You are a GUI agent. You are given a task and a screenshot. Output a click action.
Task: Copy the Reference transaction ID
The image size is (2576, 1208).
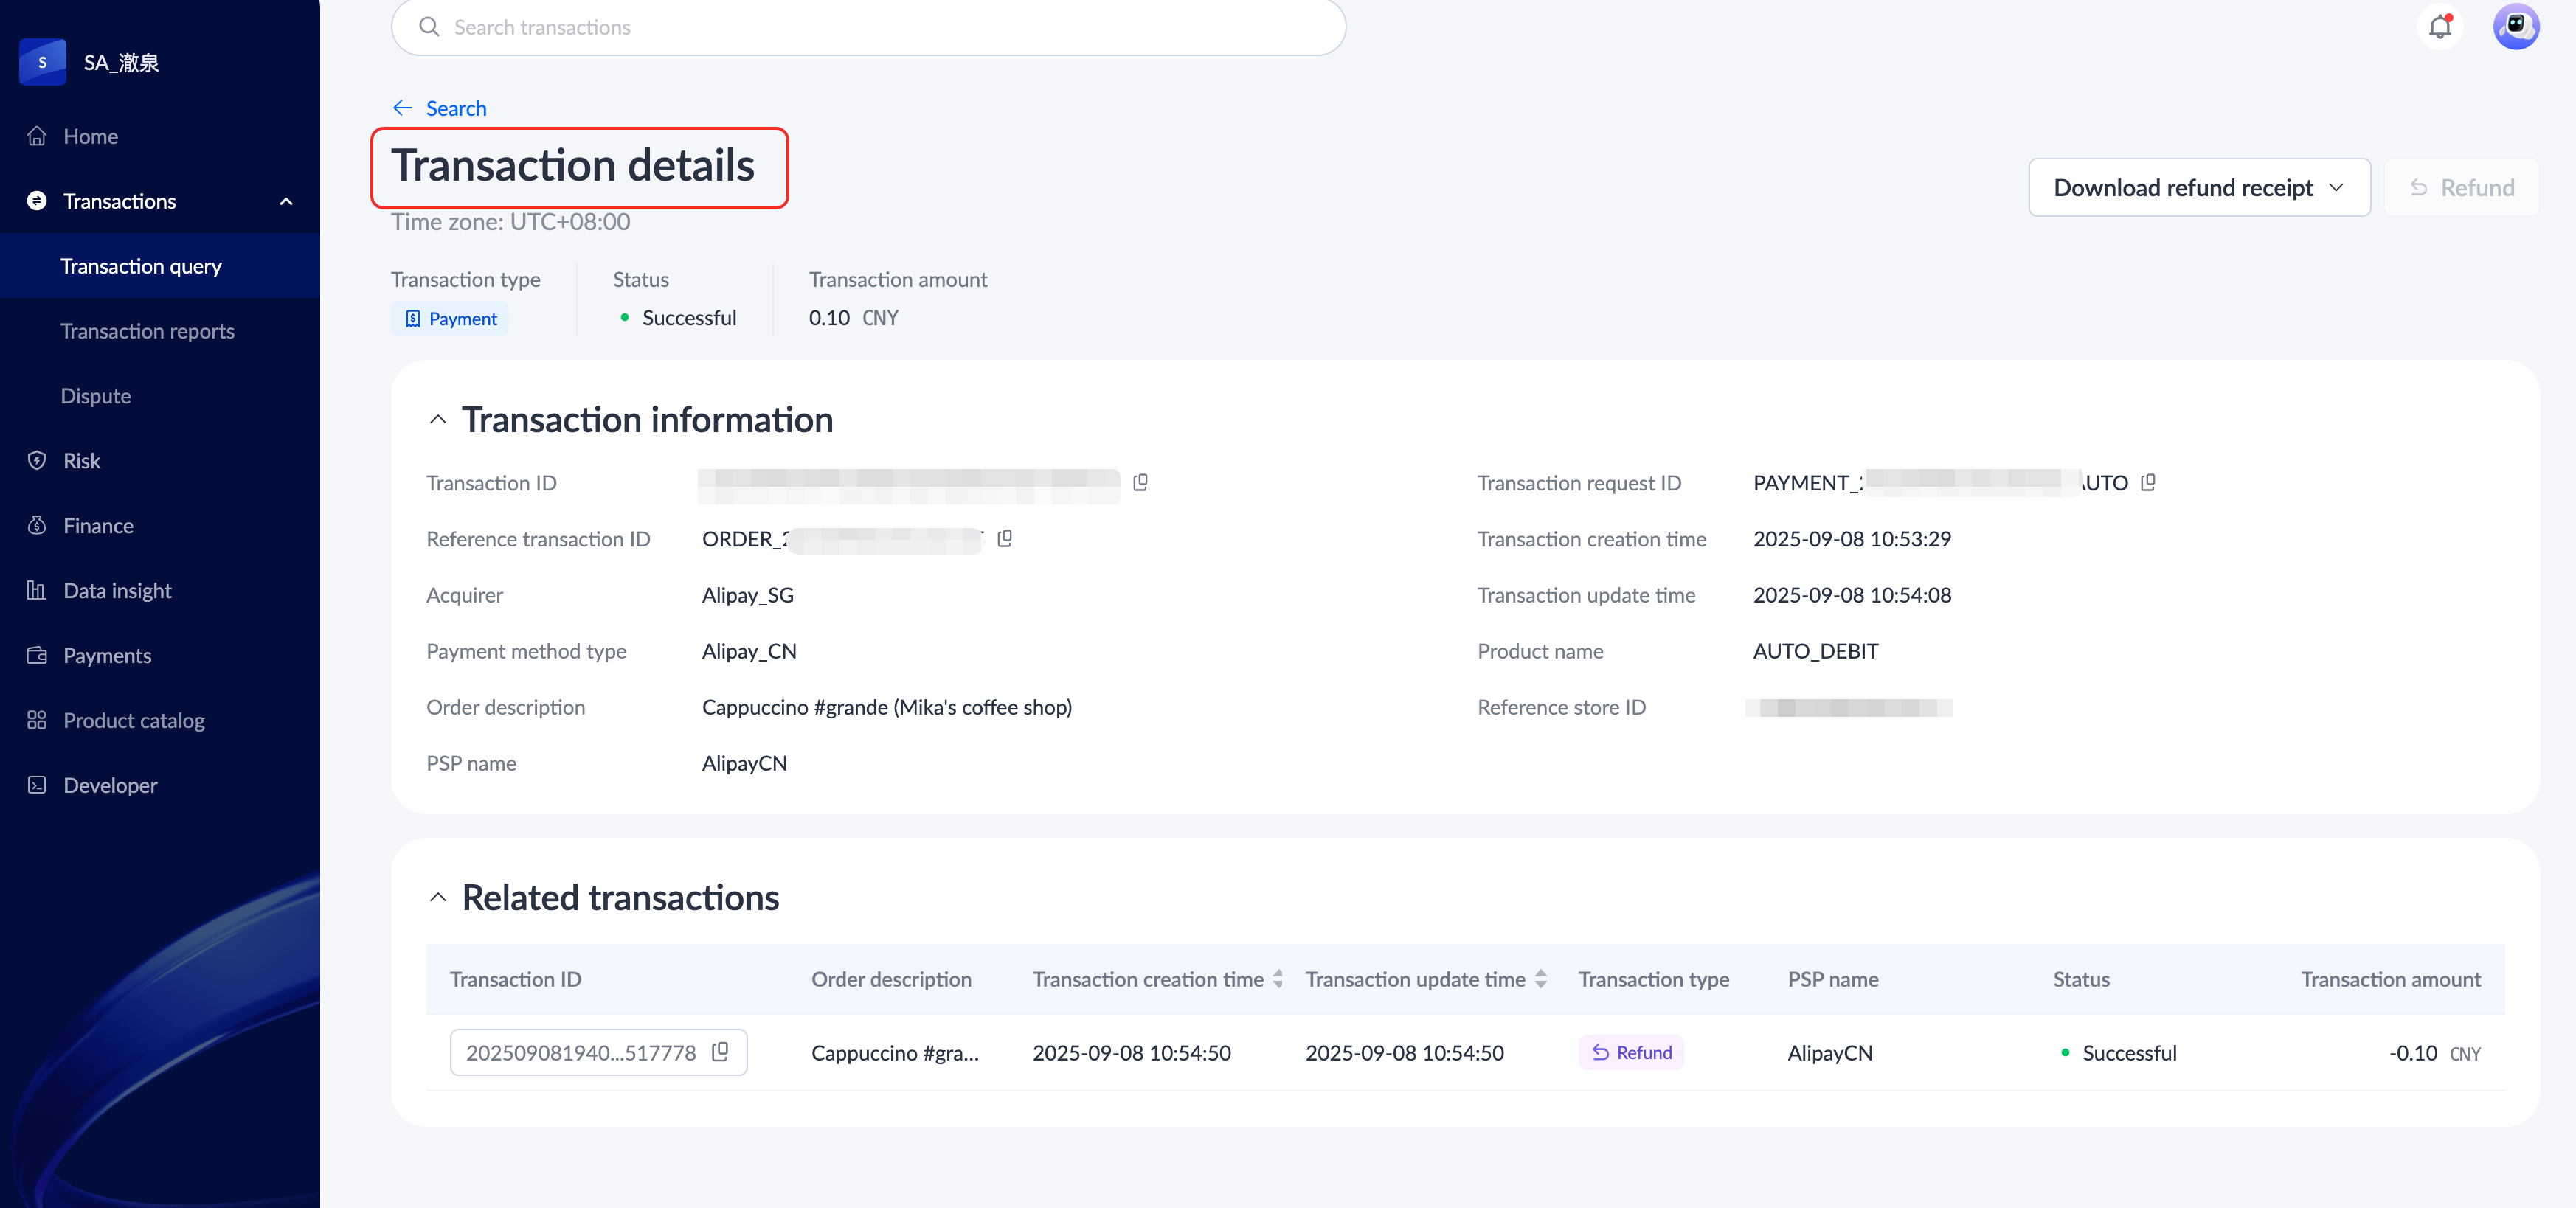(x=1005, y=539)
